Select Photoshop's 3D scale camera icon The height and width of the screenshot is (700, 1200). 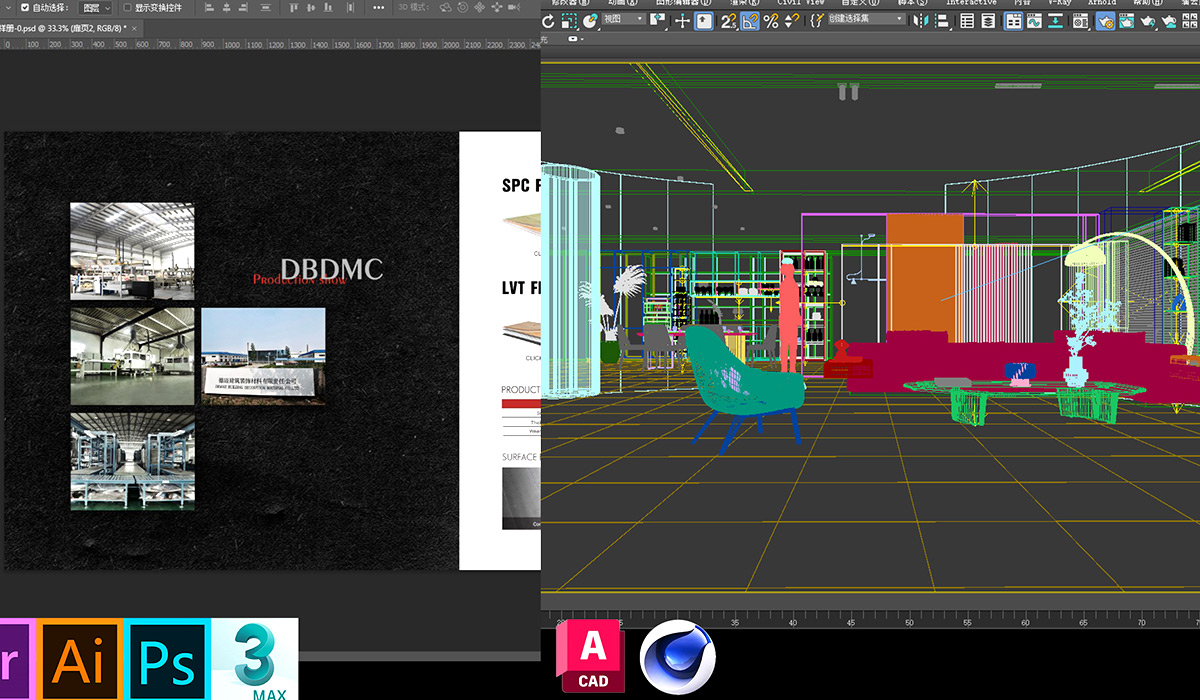click(x=514, y=7)
